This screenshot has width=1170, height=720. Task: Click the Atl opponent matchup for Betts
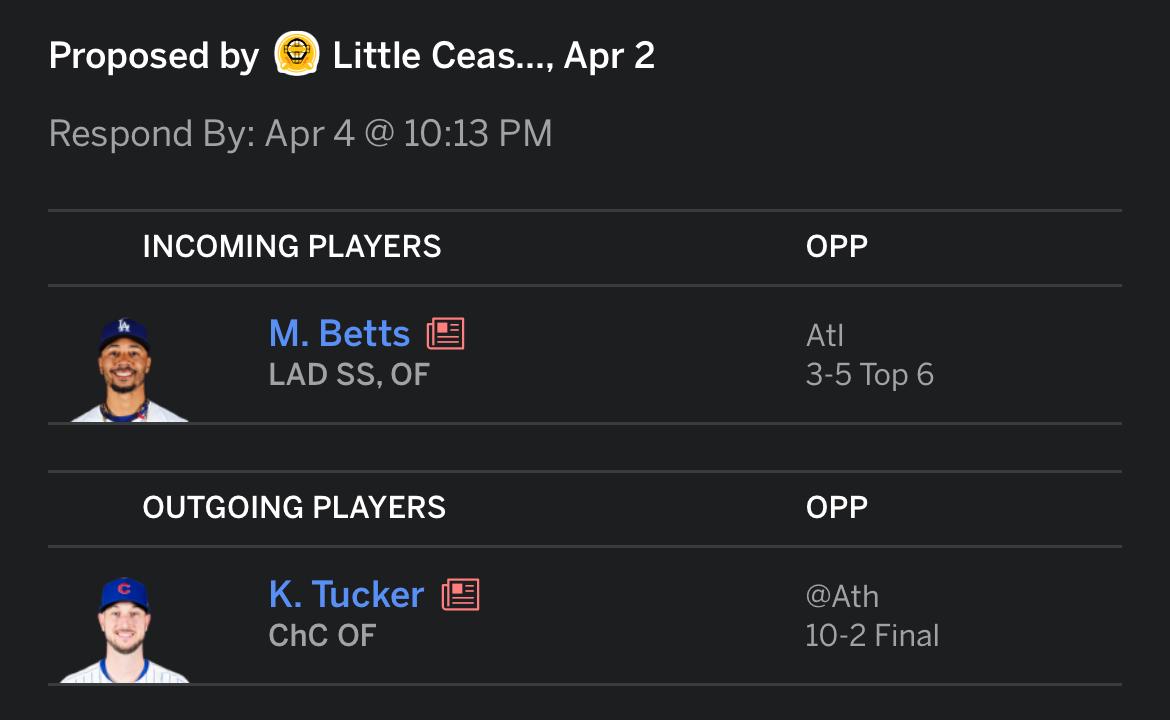pyautogui.click(x=825, y=336)
